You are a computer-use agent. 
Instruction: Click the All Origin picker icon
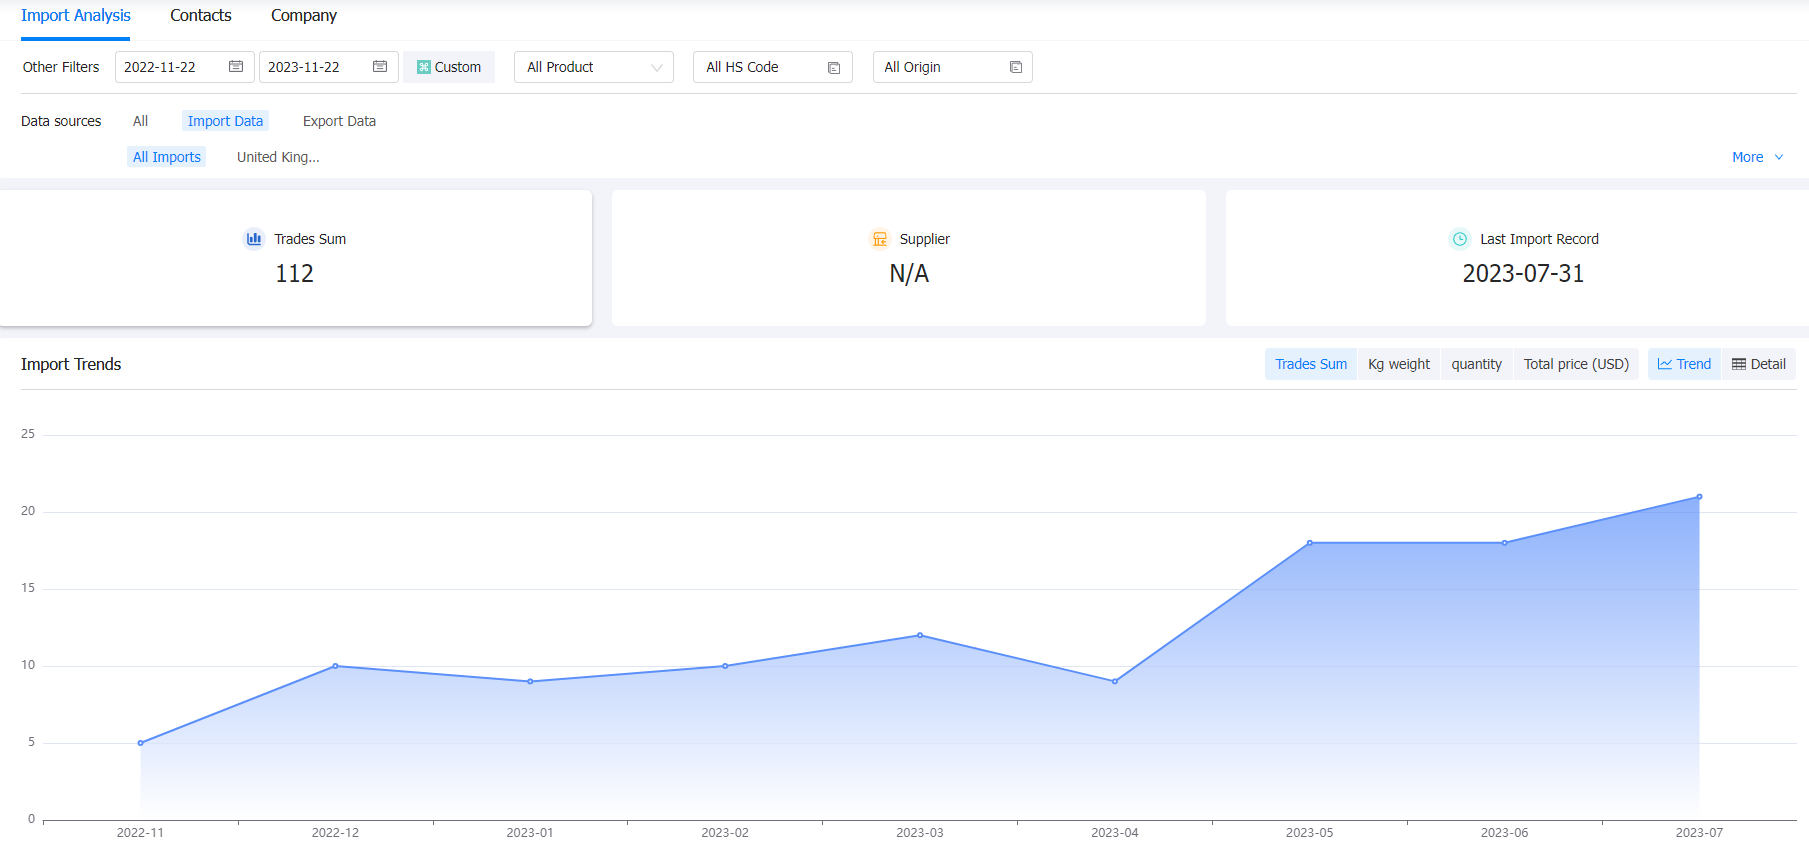[x=1016, y=67]
